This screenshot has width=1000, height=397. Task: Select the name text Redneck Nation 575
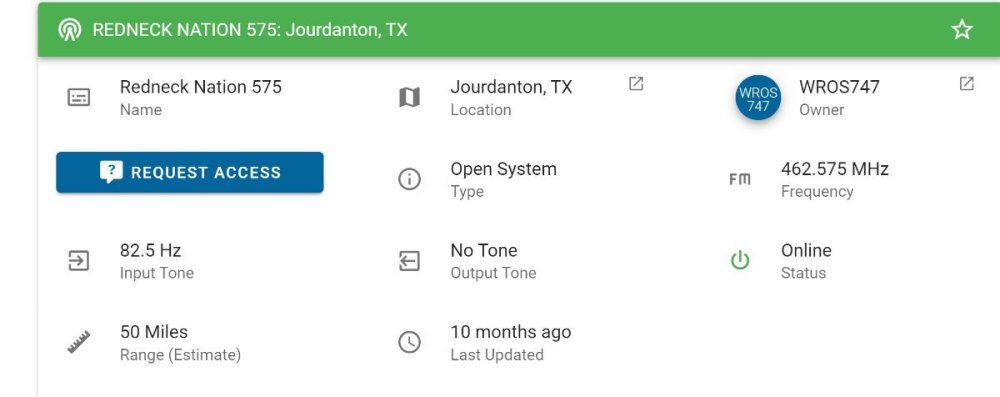[201, 87]
